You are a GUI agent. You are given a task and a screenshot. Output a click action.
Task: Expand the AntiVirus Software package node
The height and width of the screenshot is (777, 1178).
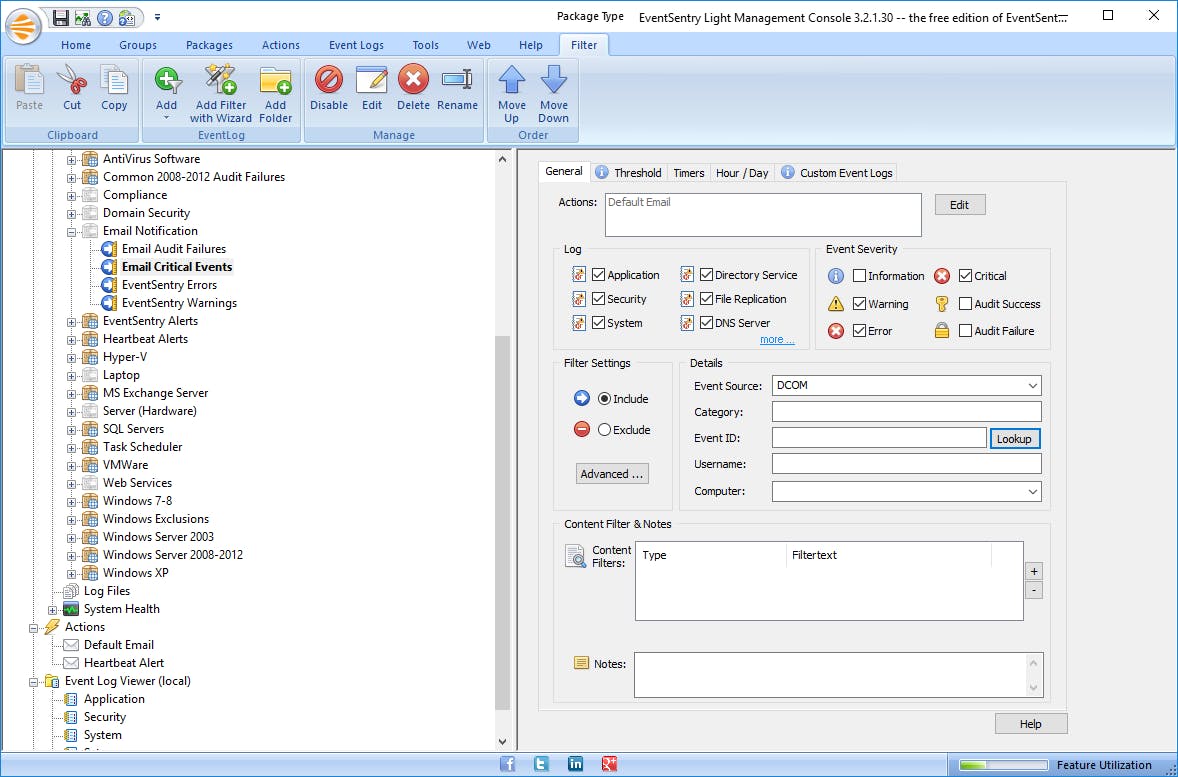pos(71,159)
